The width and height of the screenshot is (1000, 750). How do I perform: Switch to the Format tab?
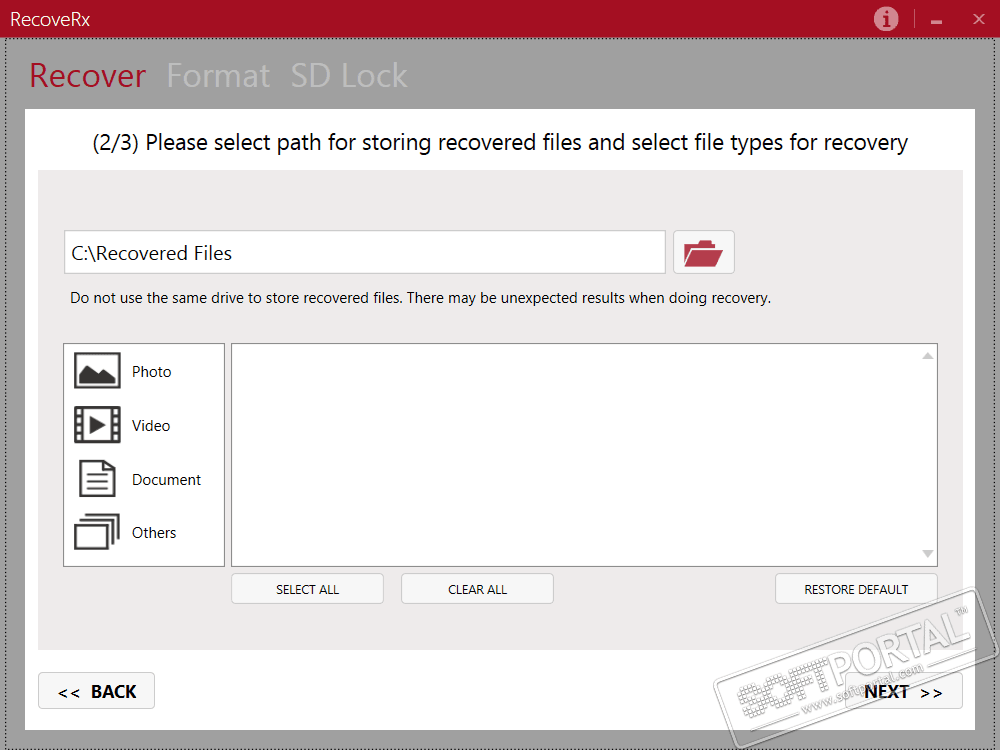(218, 76)
